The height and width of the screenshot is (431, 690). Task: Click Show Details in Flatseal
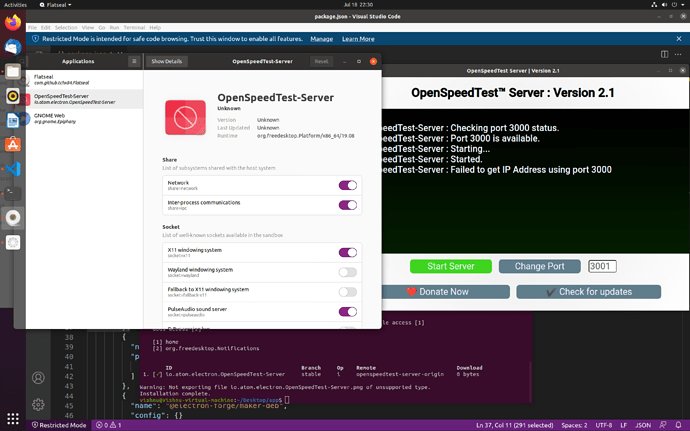(x=167, y=61)
